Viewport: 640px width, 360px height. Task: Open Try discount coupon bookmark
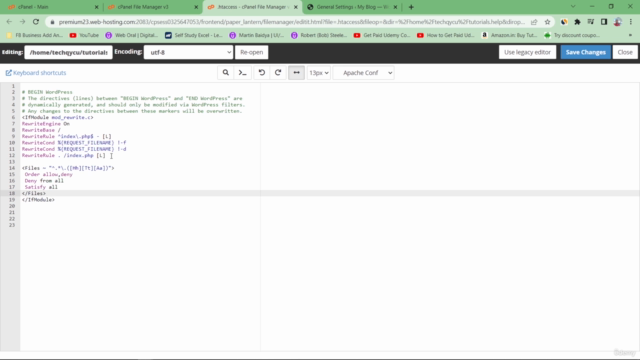572,35
